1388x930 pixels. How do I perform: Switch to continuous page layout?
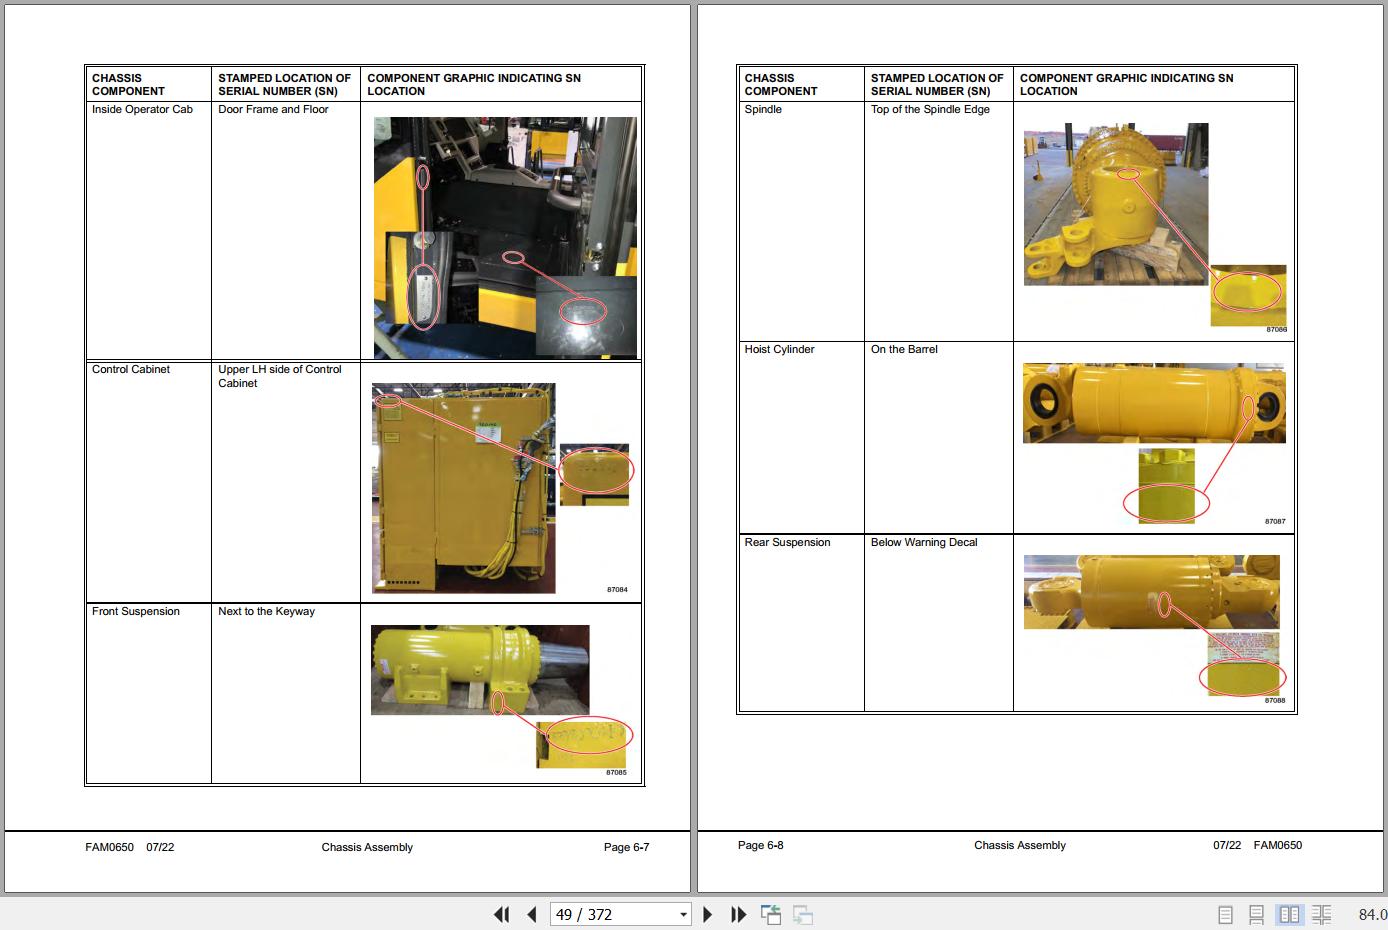point(1257,914)
